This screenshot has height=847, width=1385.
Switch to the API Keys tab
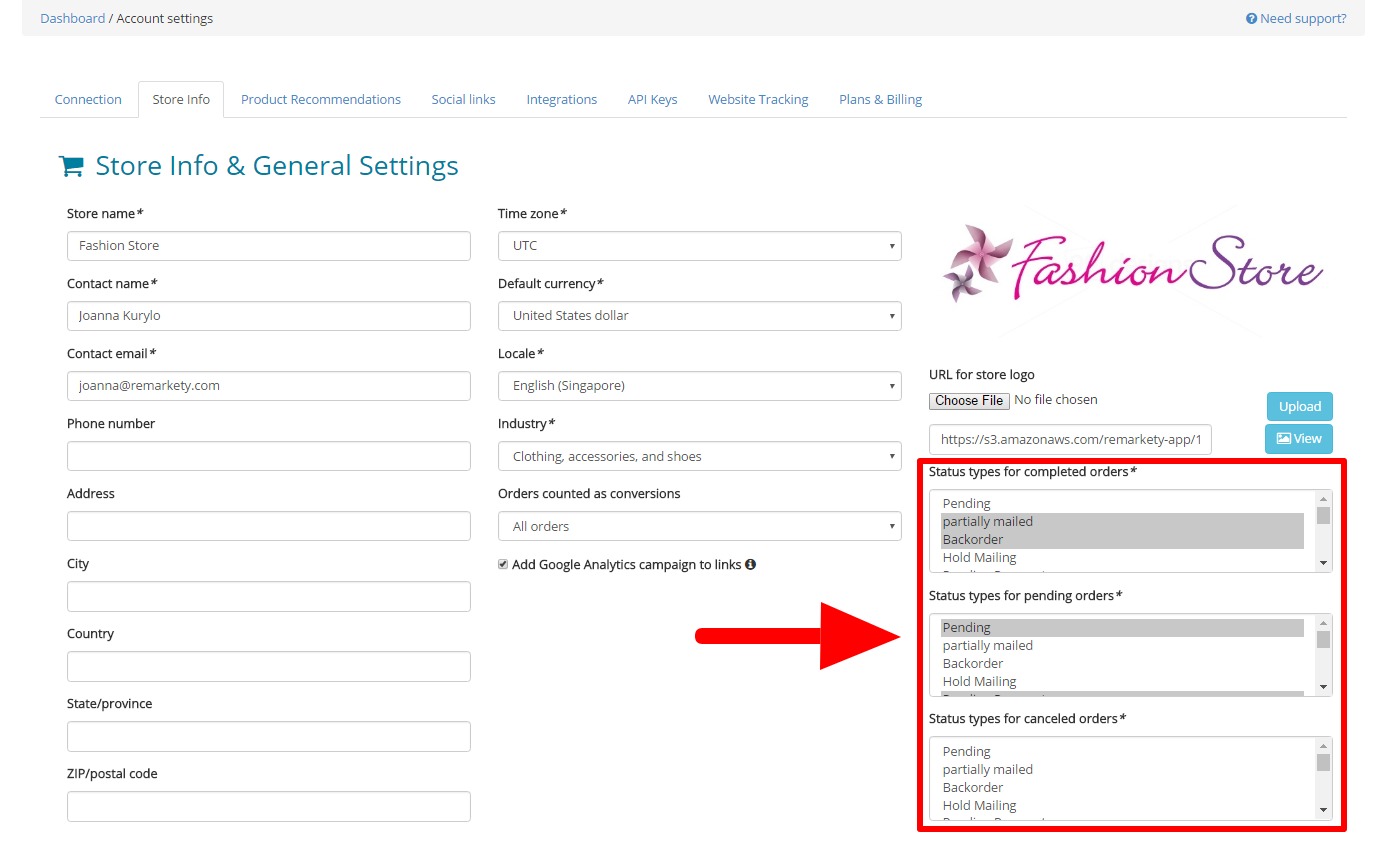pyautogui.click(x=653, y=99)
